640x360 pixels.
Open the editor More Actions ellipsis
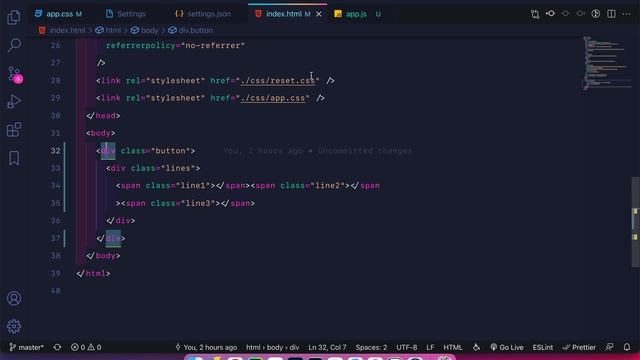pos(626,14)
